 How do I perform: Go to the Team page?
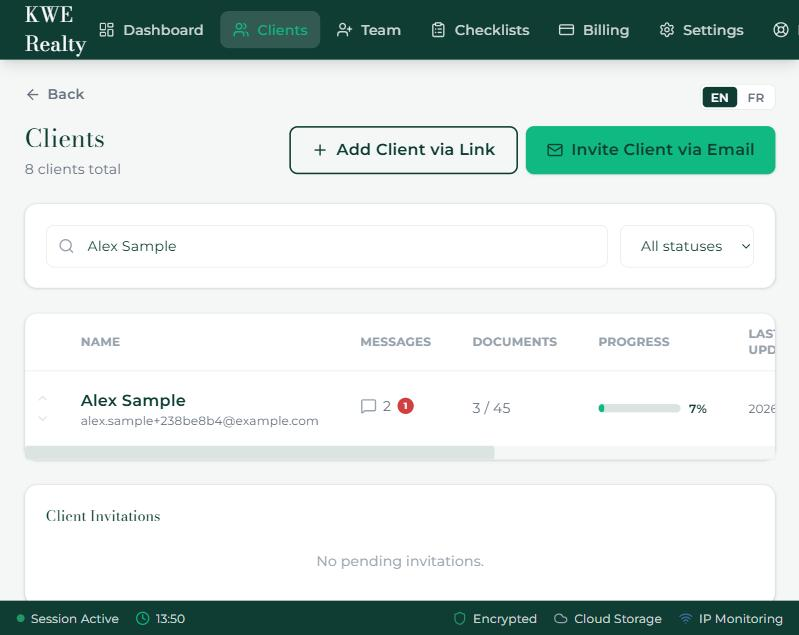369,30
